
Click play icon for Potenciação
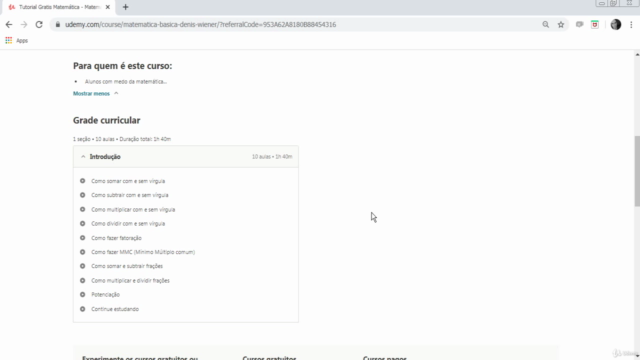[82, 295]
